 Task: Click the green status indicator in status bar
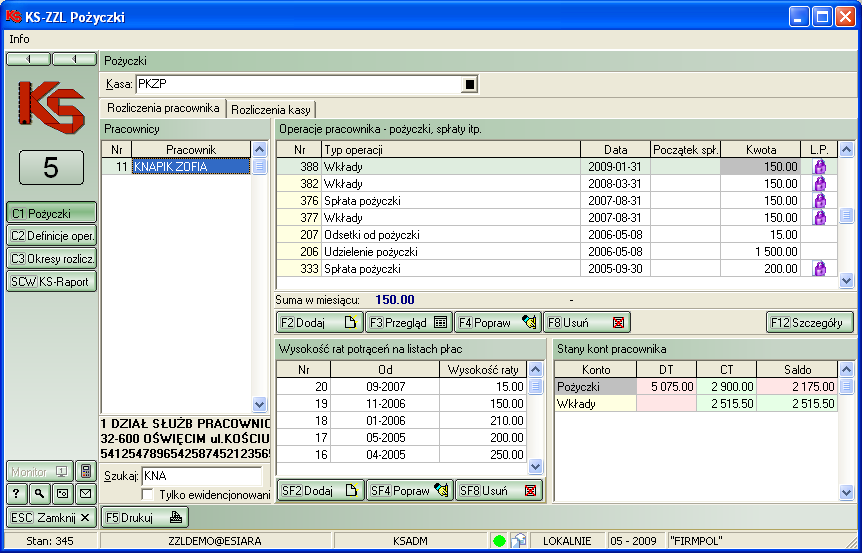point(499,541)
